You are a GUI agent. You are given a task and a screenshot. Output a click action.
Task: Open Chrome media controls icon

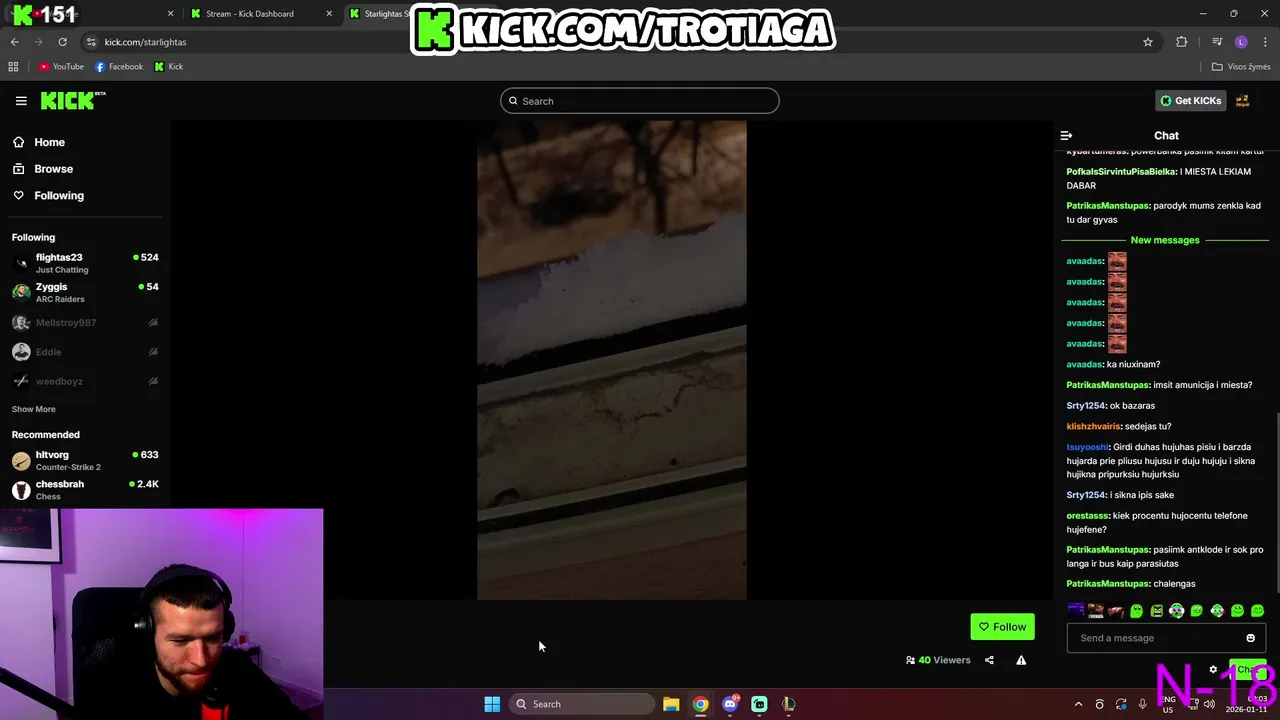coord(1217,42)
